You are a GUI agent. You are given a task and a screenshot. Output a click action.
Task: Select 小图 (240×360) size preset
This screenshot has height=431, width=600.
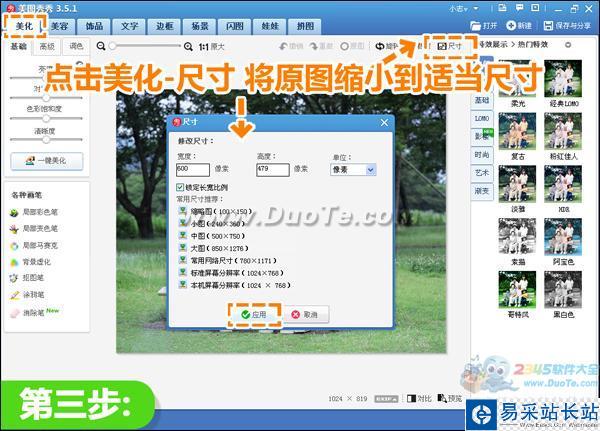coord(212,224)
